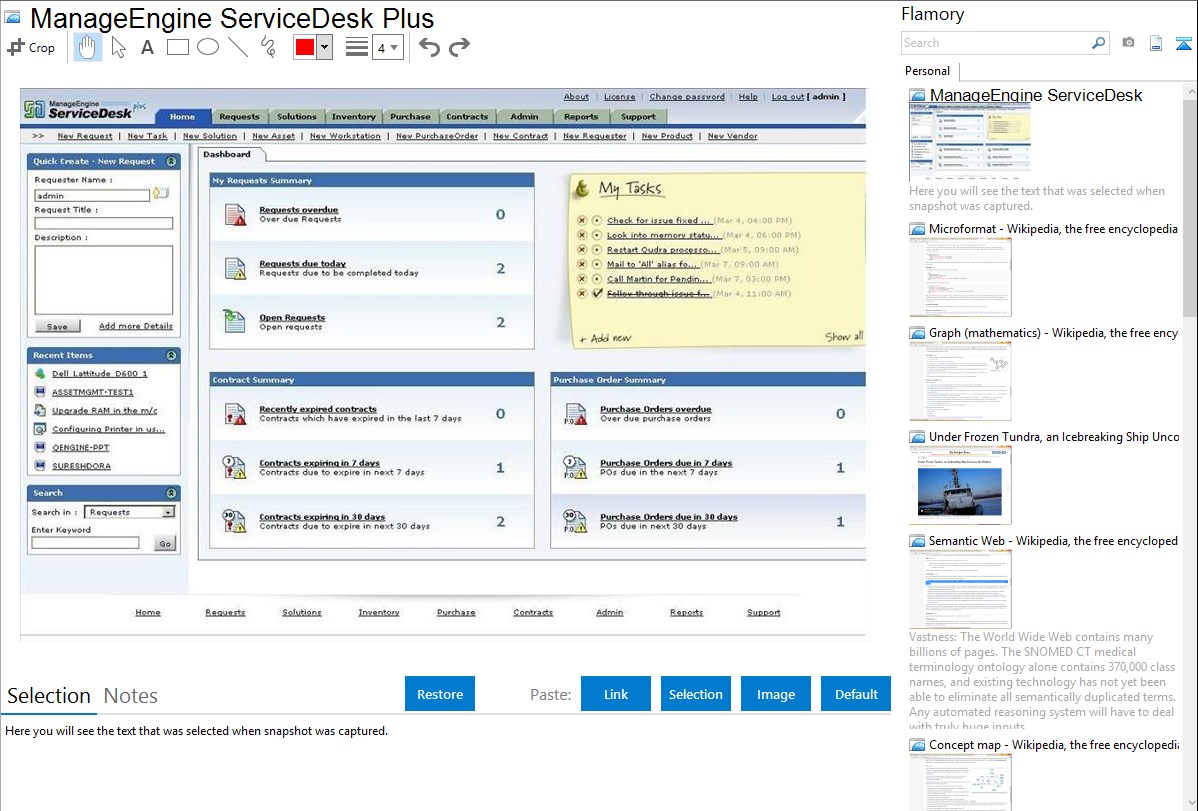Click the red color swatch
This screenshot has width=1198, height=811.
pyautogui.click(x=305, y=47)
